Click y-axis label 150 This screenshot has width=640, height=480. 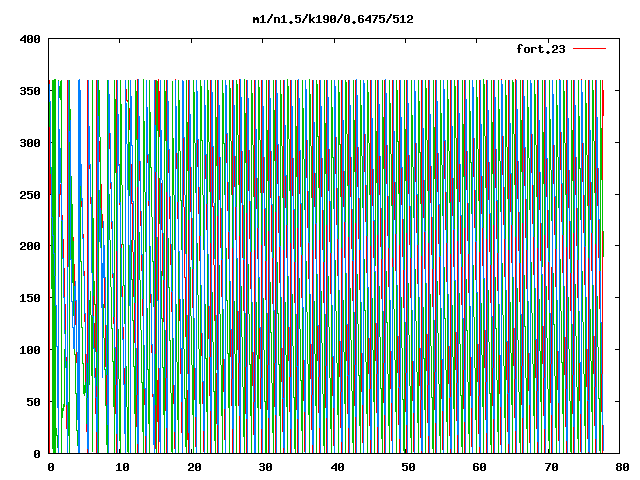coord(30,298)
